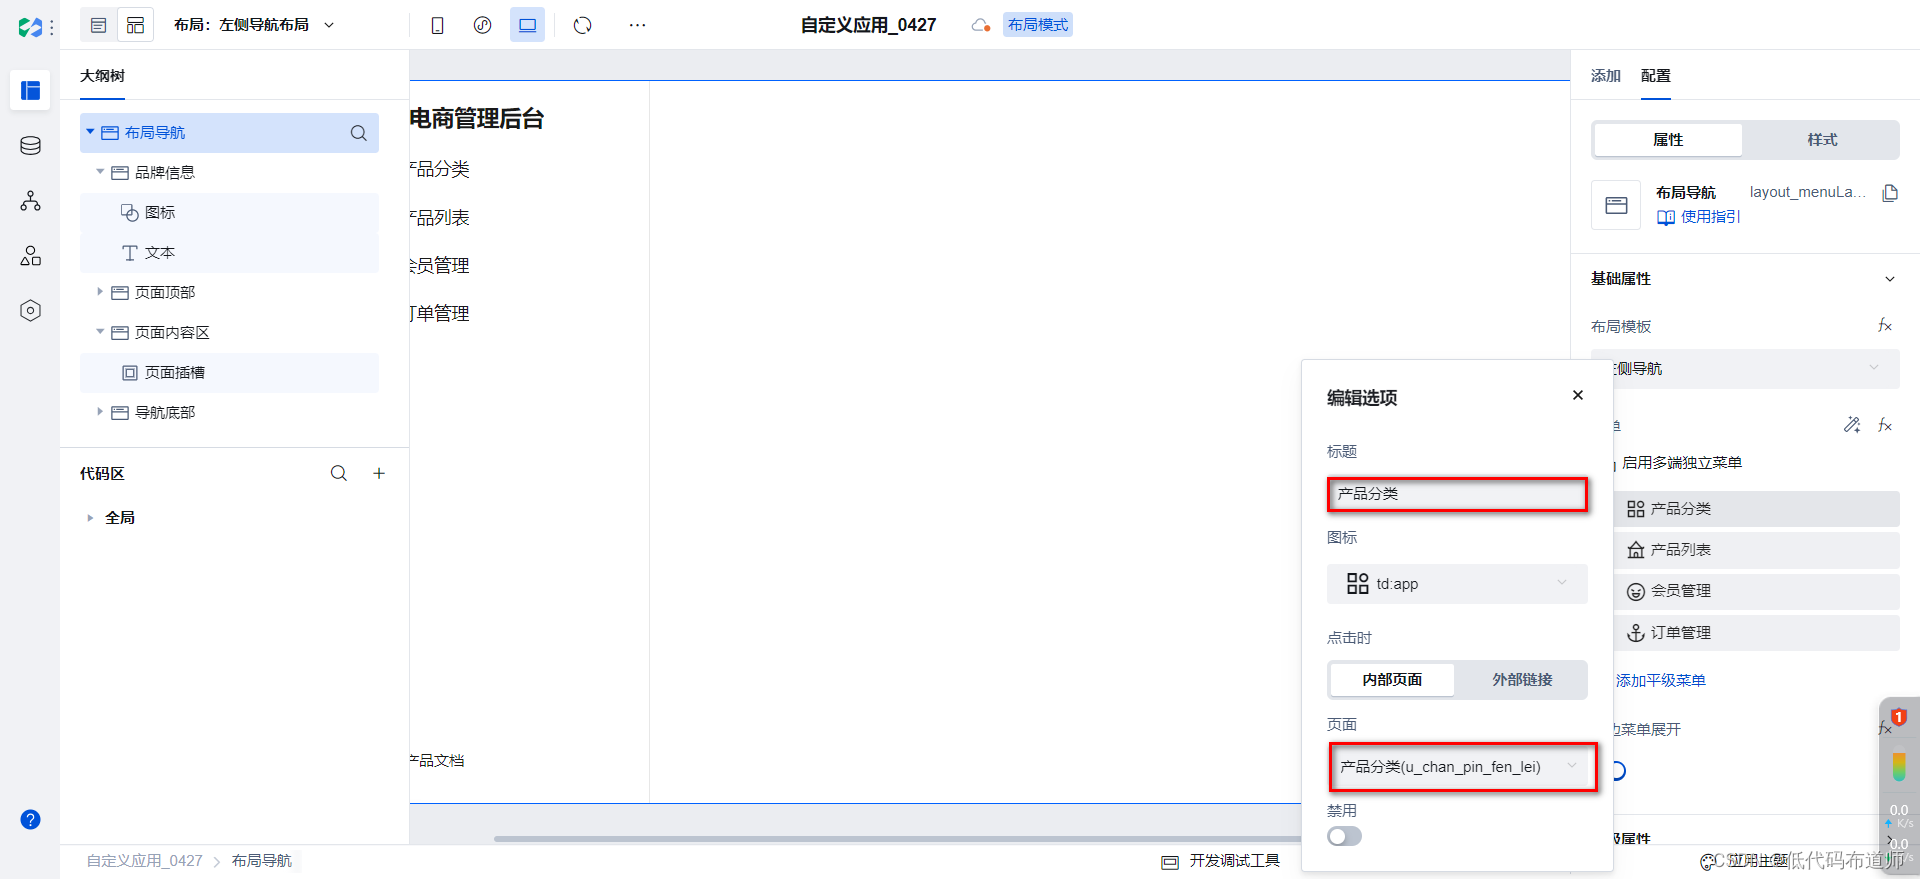Switch to the layout view icon
The image size is (1920, 879).
pos(136,25)
